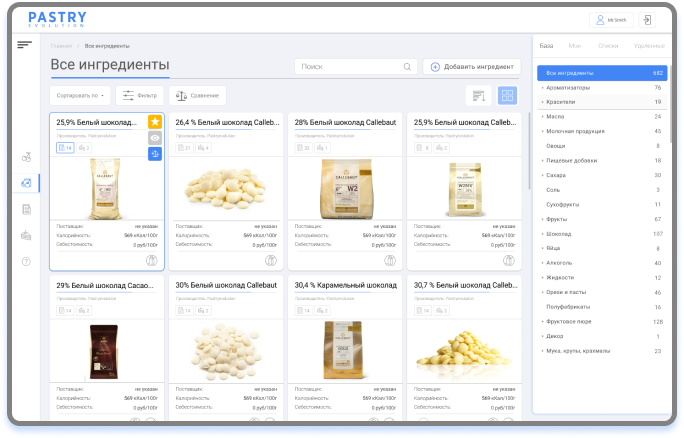Expand the Фруктовое пюре category arrow
Image resolution: width=684 pixels, height=438 pixels.
[x=542, y=322]
